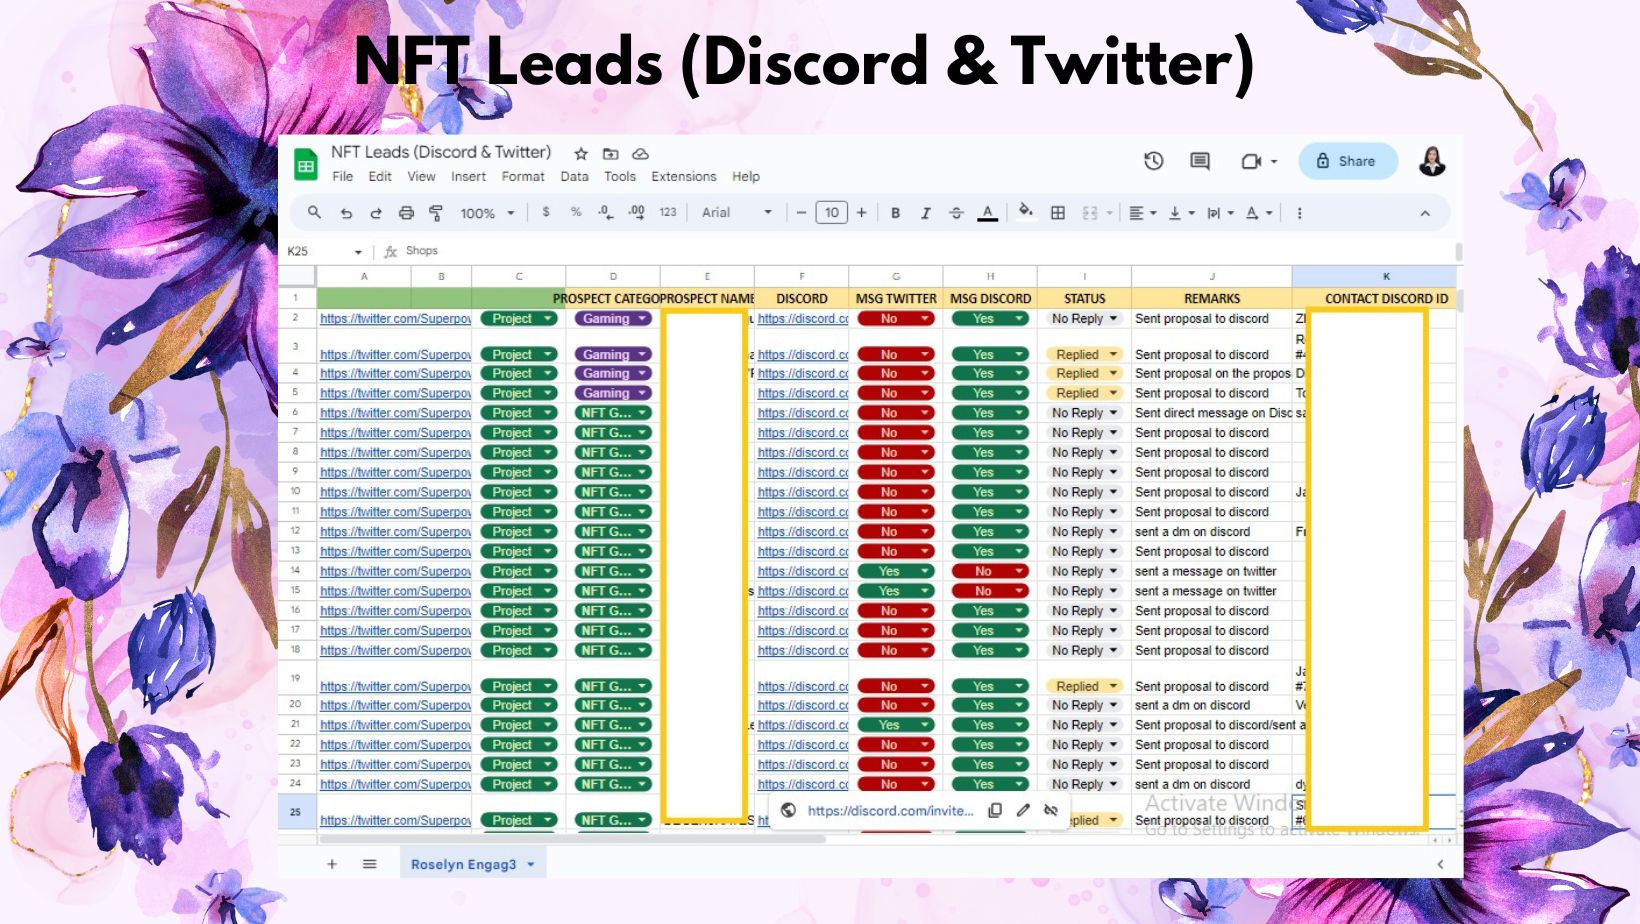Show more toolbar options (three dots)
Viewport: 1640px width, 924px height.
click(x=1299, y=213)
